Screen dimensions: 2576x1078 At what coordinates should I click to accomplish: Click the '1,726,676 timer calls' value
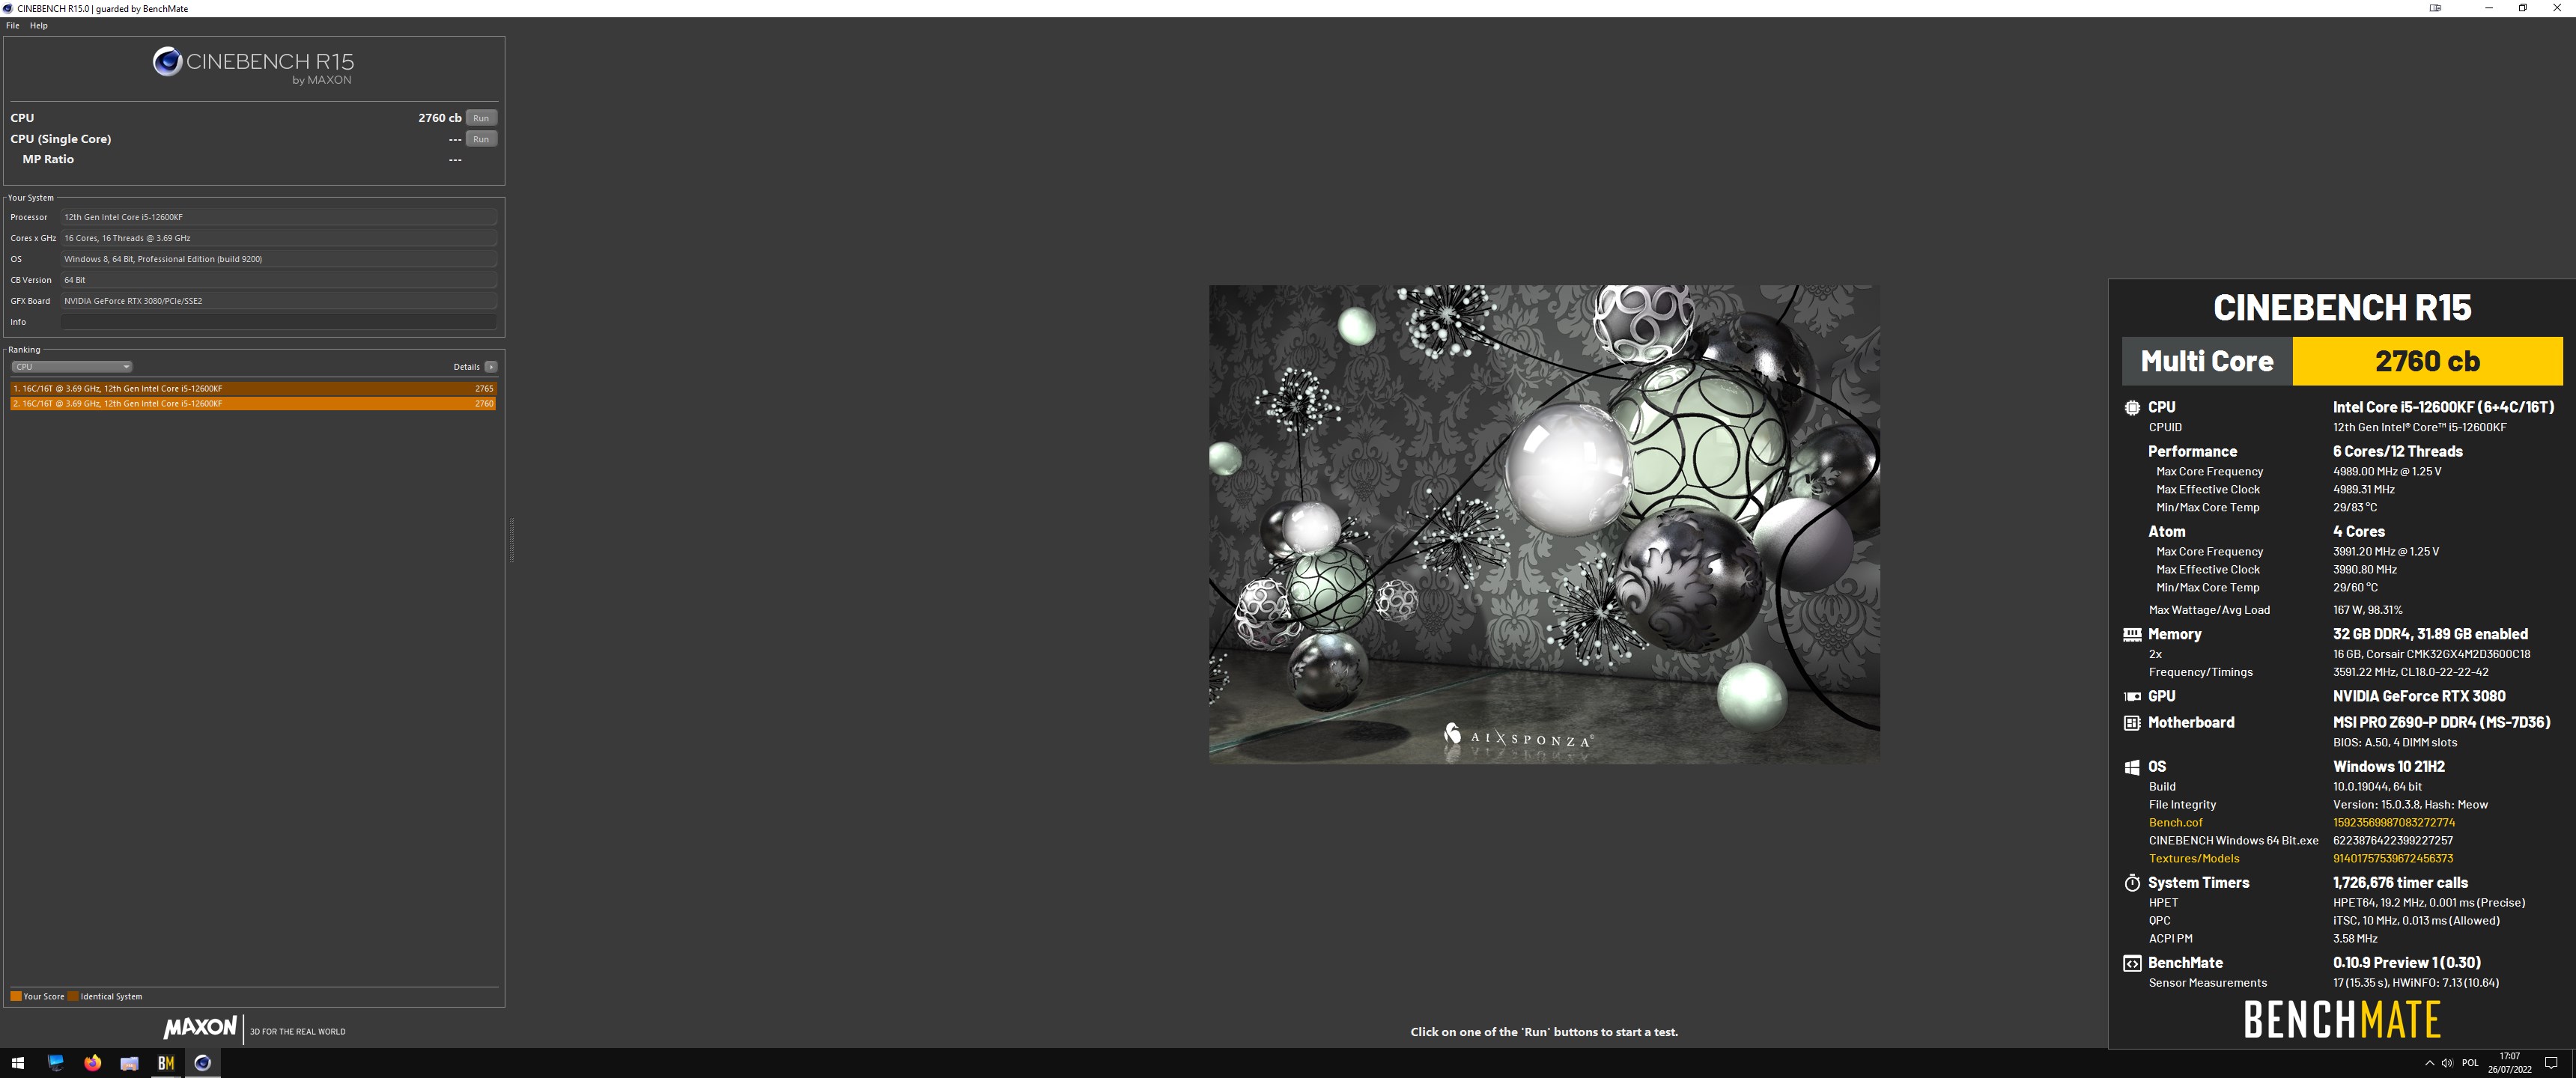click(2400, 883)
